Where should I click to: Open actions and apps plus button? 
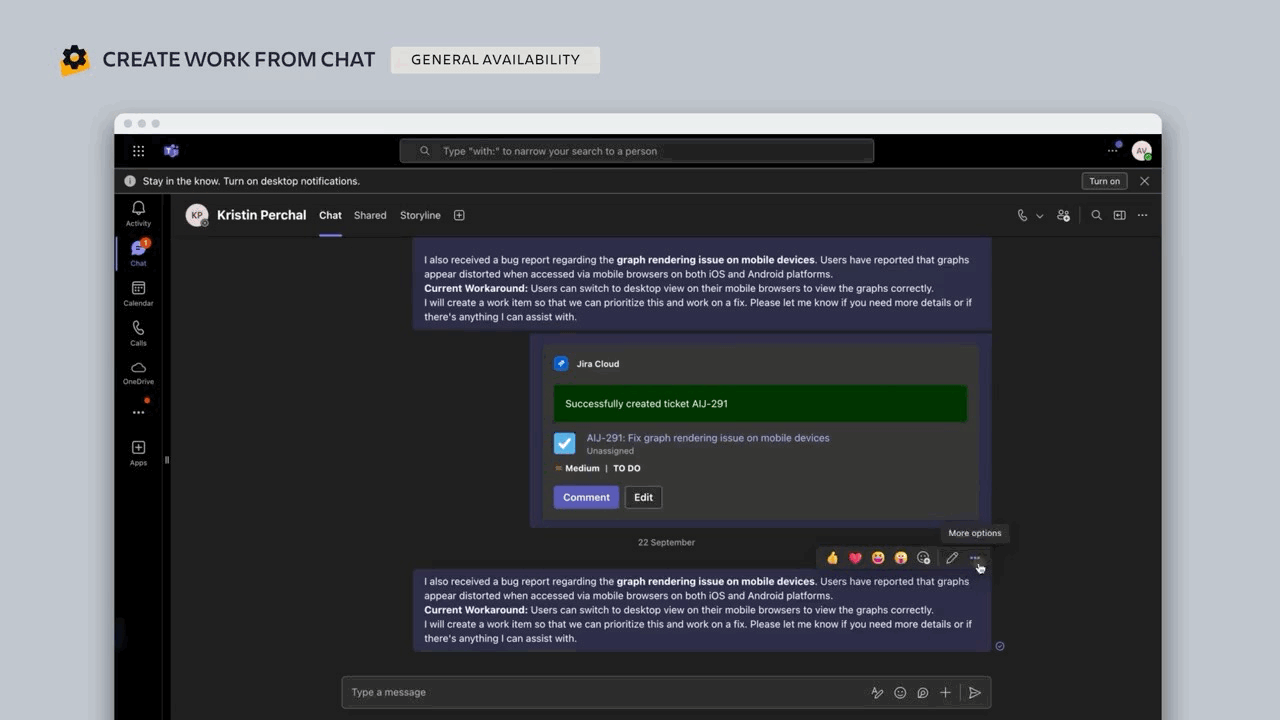(x=945, y=692)
